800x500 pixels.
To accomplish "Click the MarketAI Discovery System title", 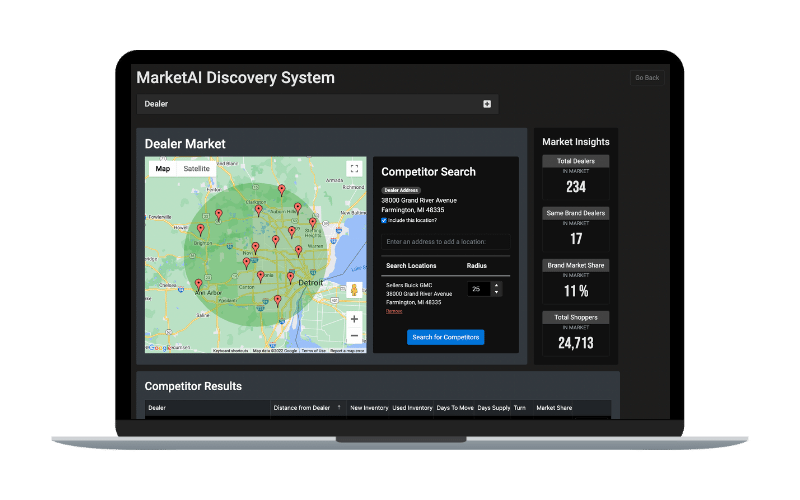I will [x=235, y=78].
